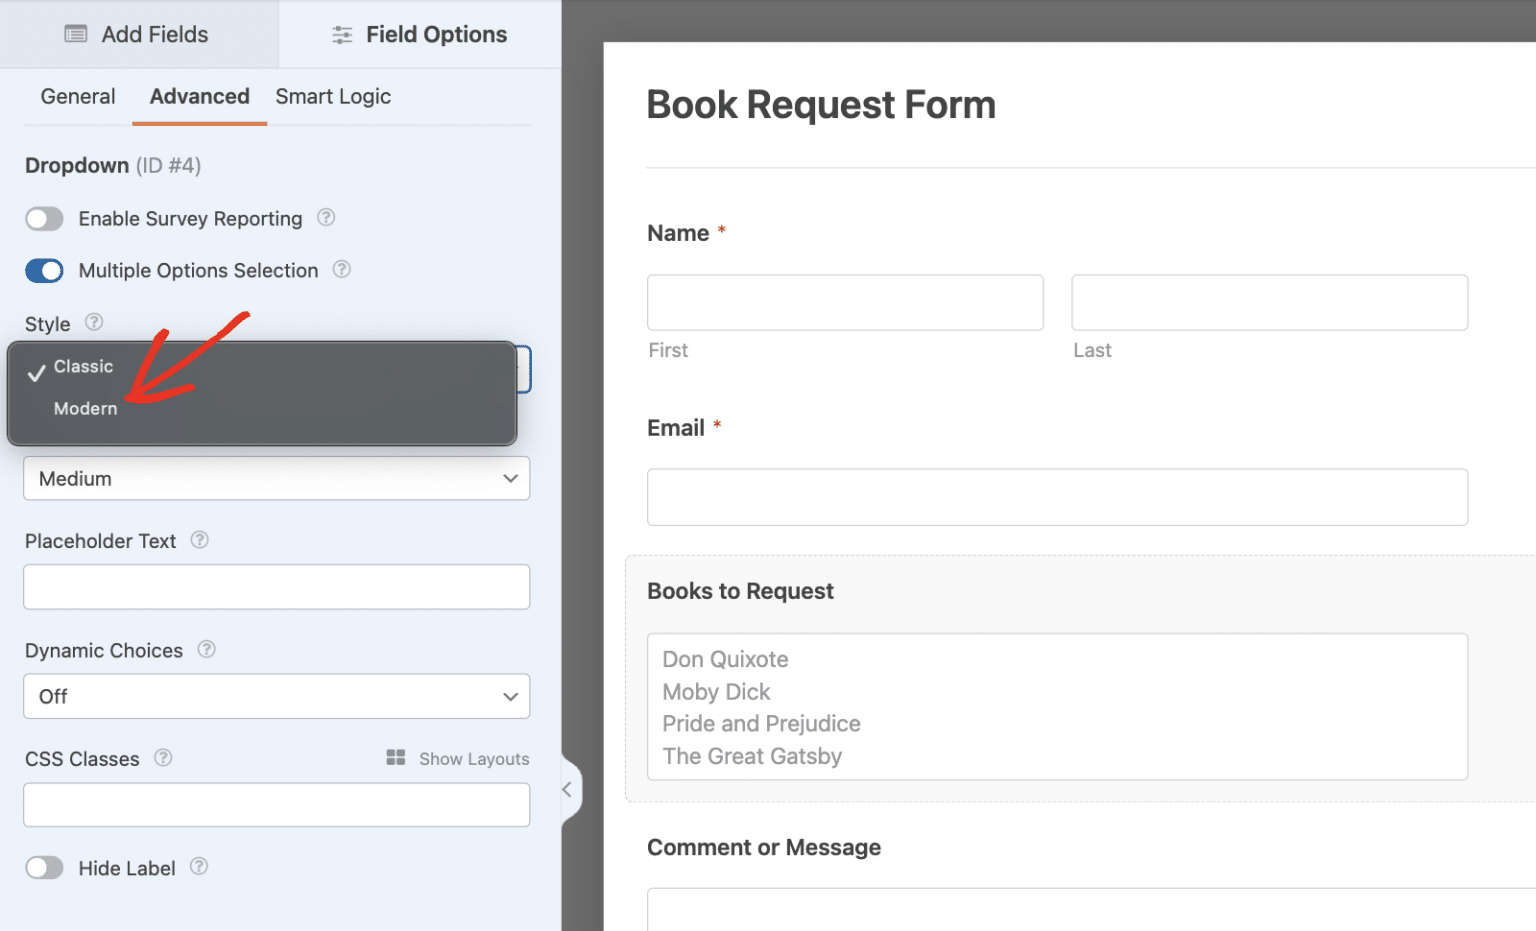Click the Field Options sliders icon
This screenshot has height=931, width=1536.
[x=340, y=33]
